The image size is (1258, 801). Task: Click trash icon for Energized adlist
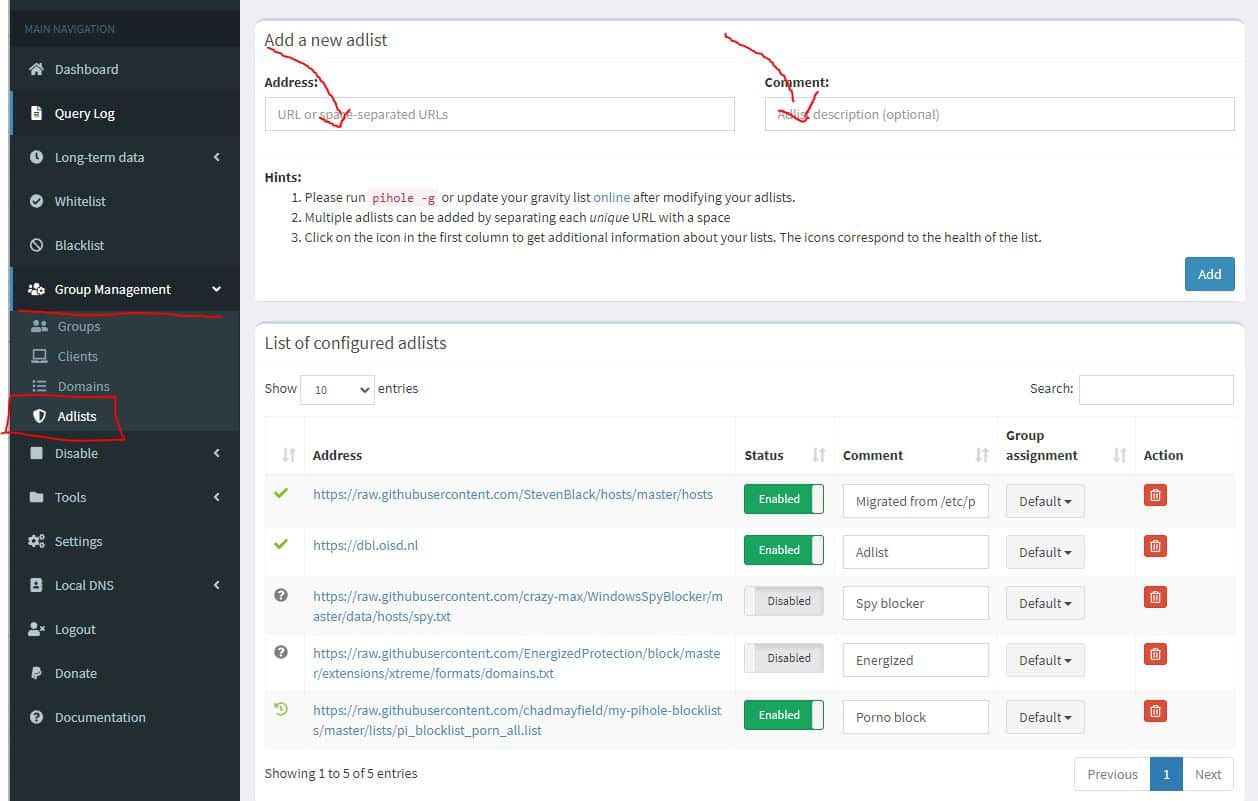[x=1155, y=654]
